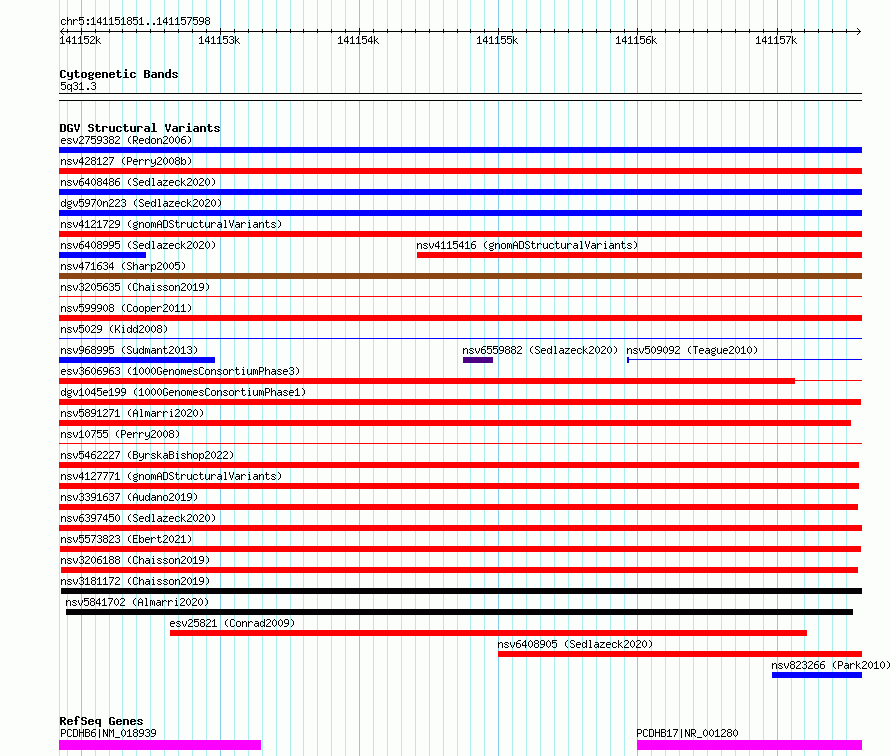Click the 141152k ruler tick label
Screen dimensions: 890x756
click(80, 40)
